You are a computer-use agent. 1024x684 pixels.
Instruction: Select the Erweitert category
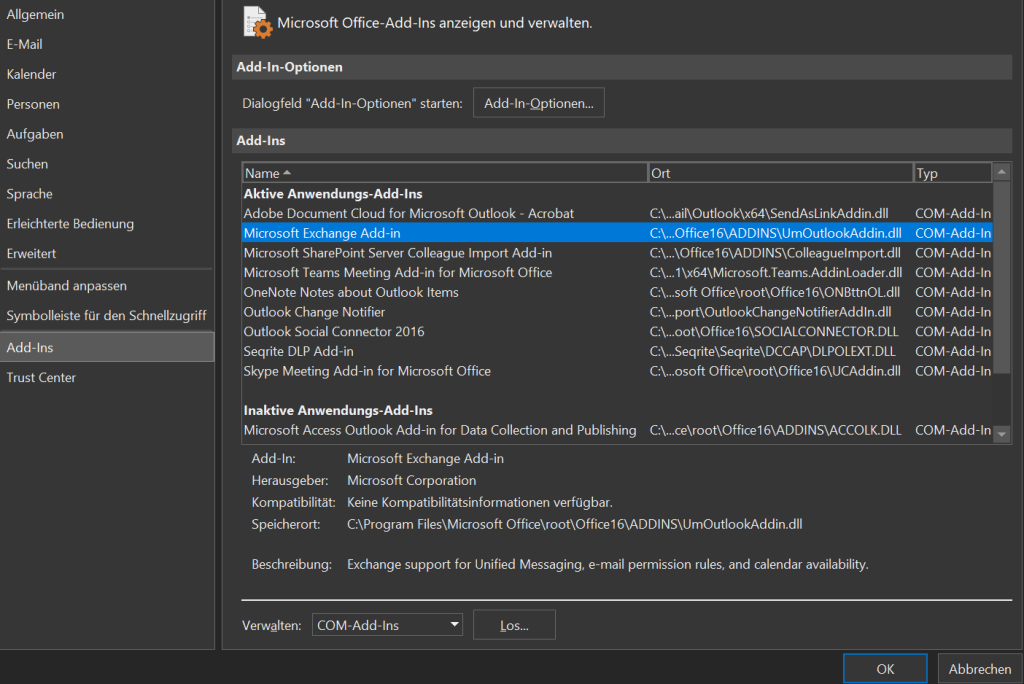[x=31, y=253]
